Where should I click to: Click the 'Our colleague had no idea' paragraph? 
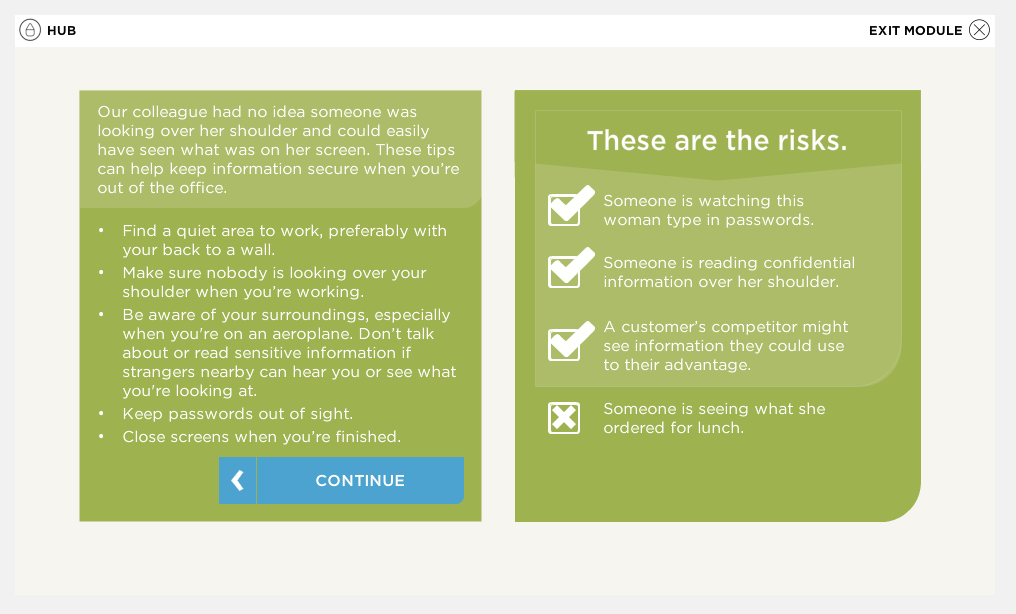tap(278, 149)
